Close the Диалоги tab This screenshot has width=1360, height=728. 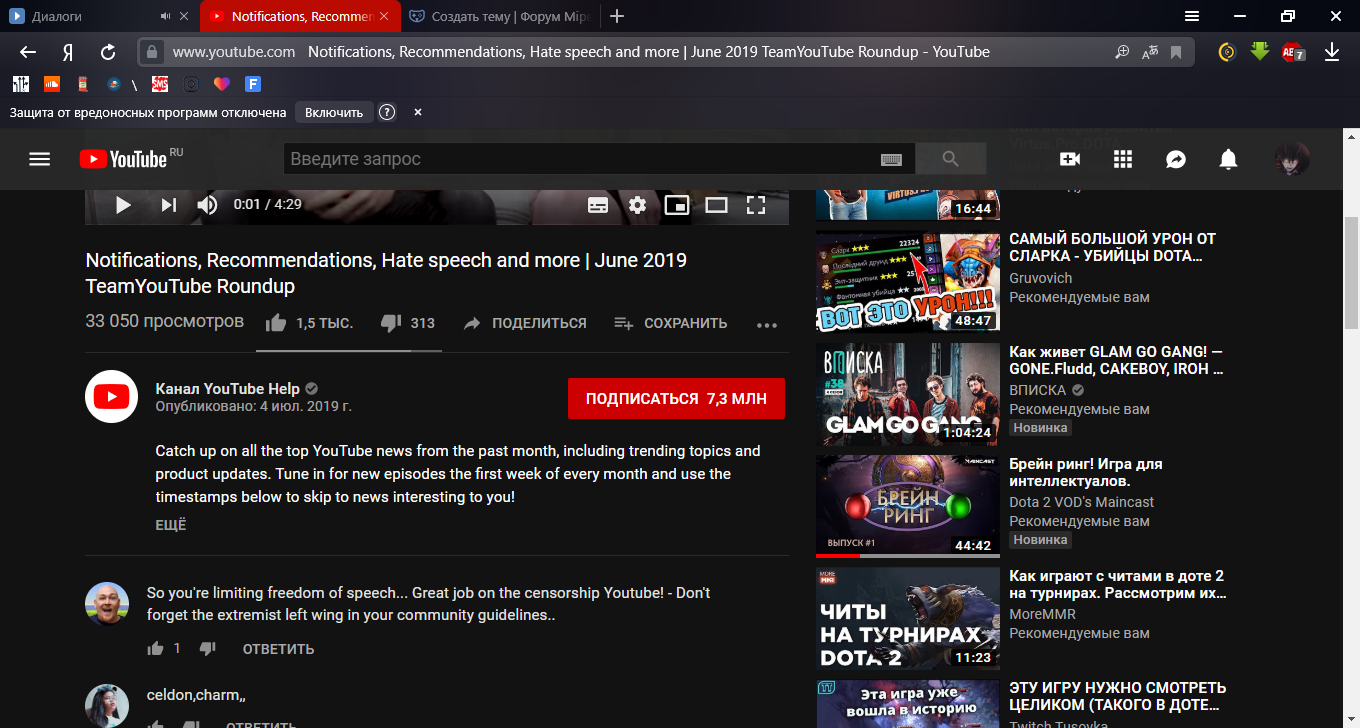coord(183,17)
